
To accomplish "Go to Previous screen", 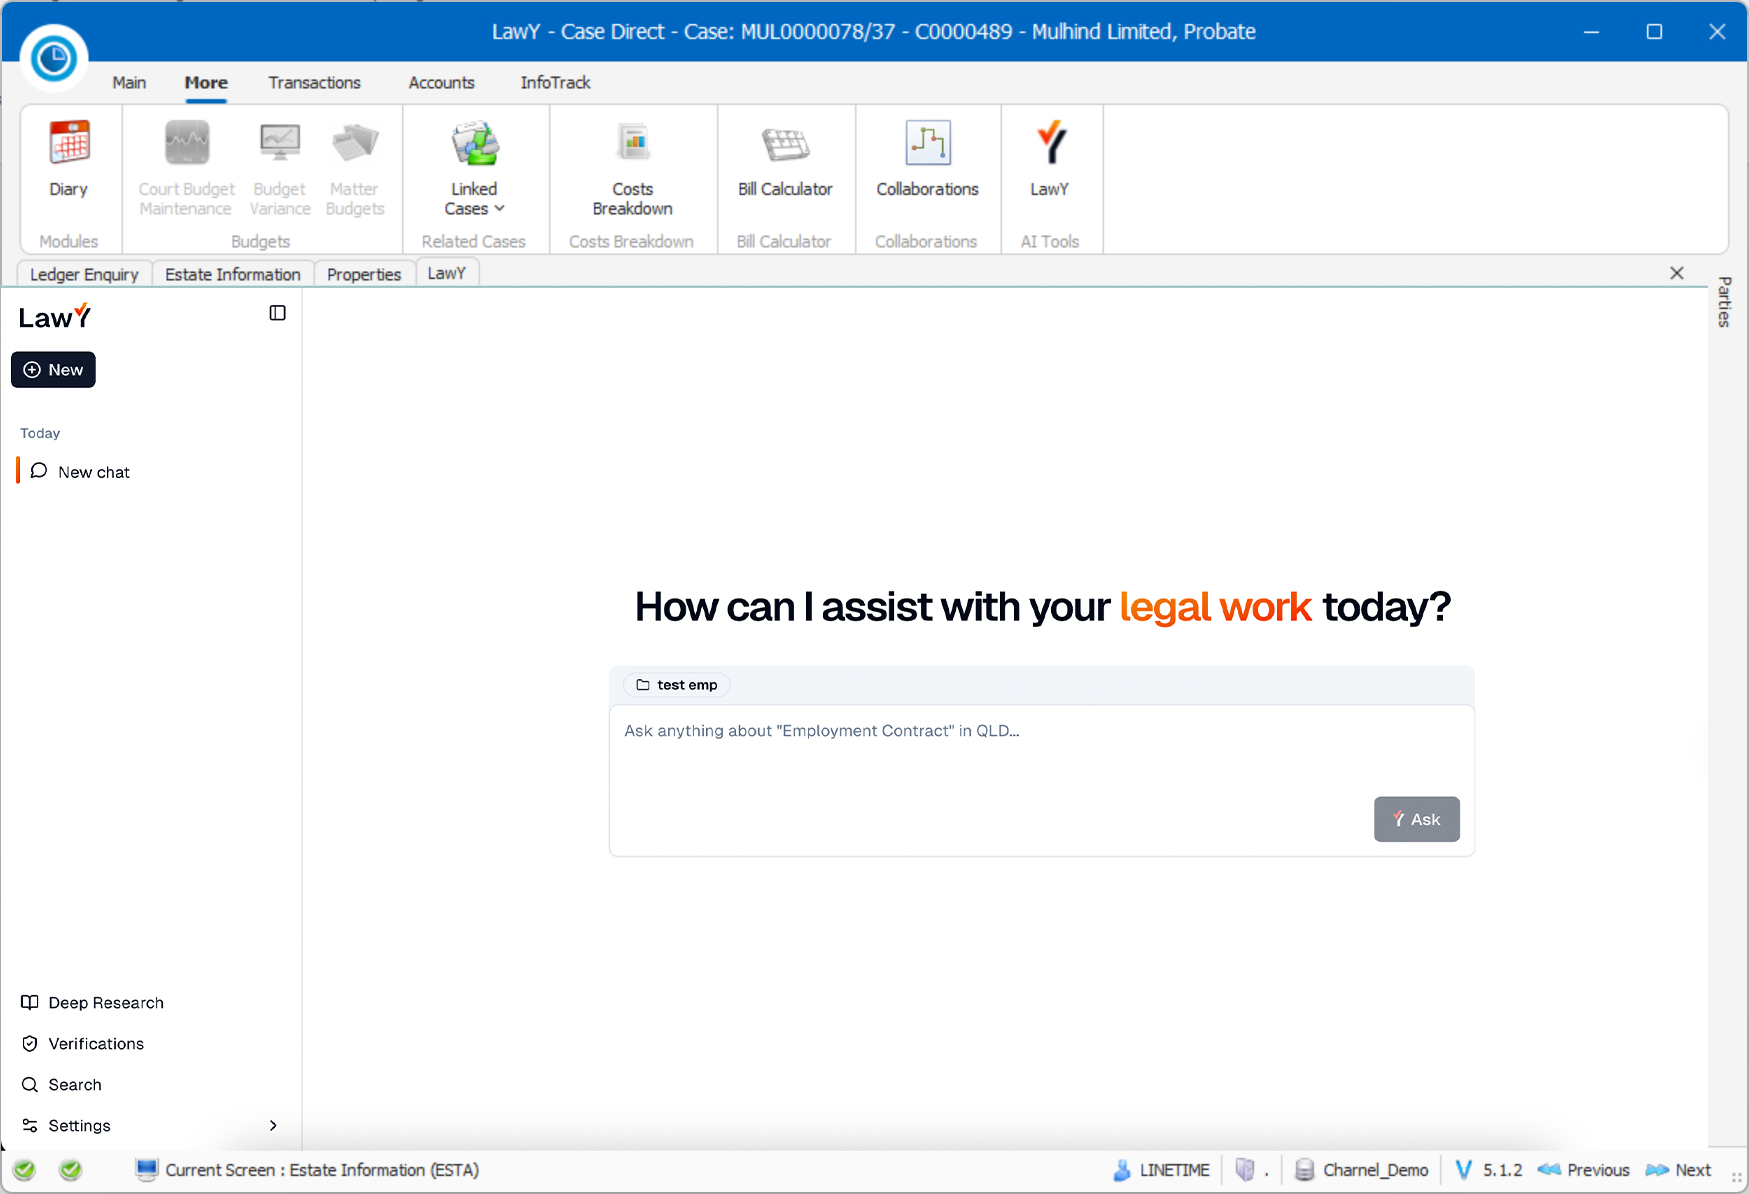I will pos(1584,1170).
